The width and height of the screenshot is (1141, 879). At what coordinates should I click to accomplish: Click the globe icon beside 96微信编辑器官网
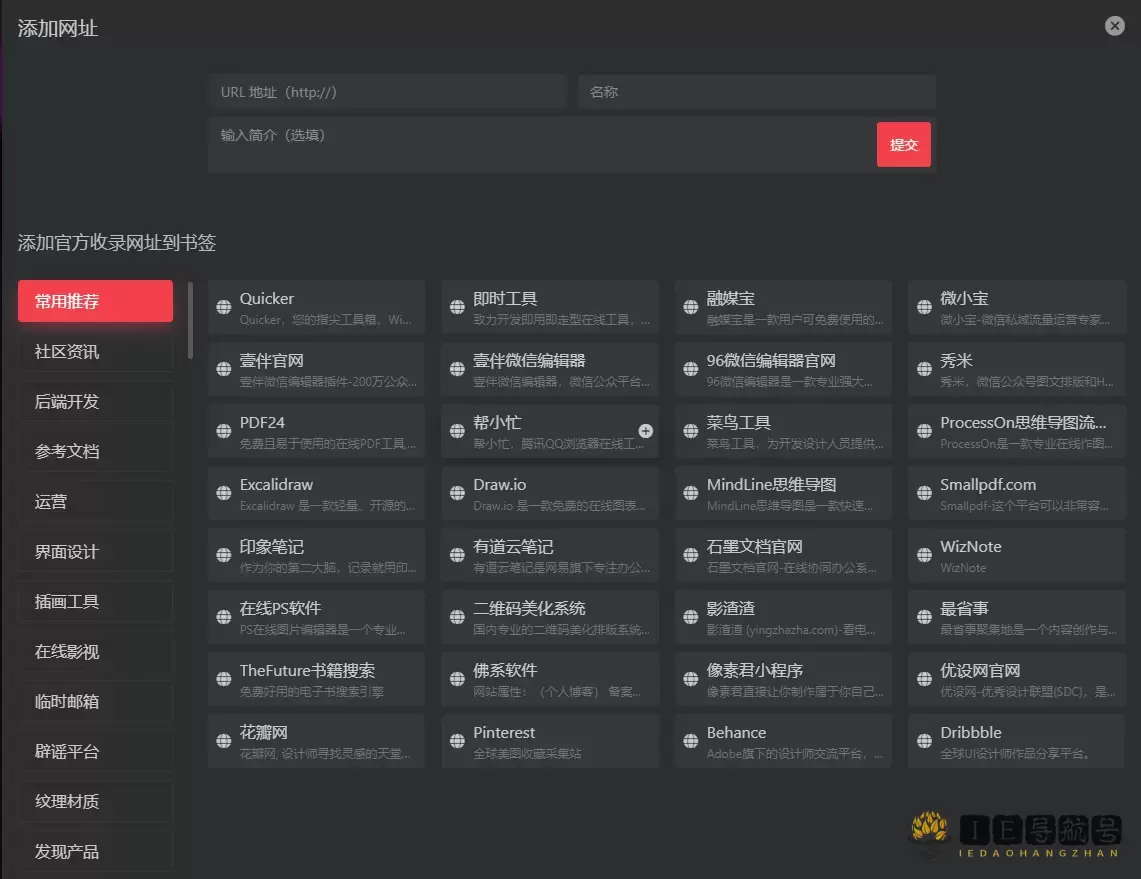pyautogui.click(x=691, y=369)
